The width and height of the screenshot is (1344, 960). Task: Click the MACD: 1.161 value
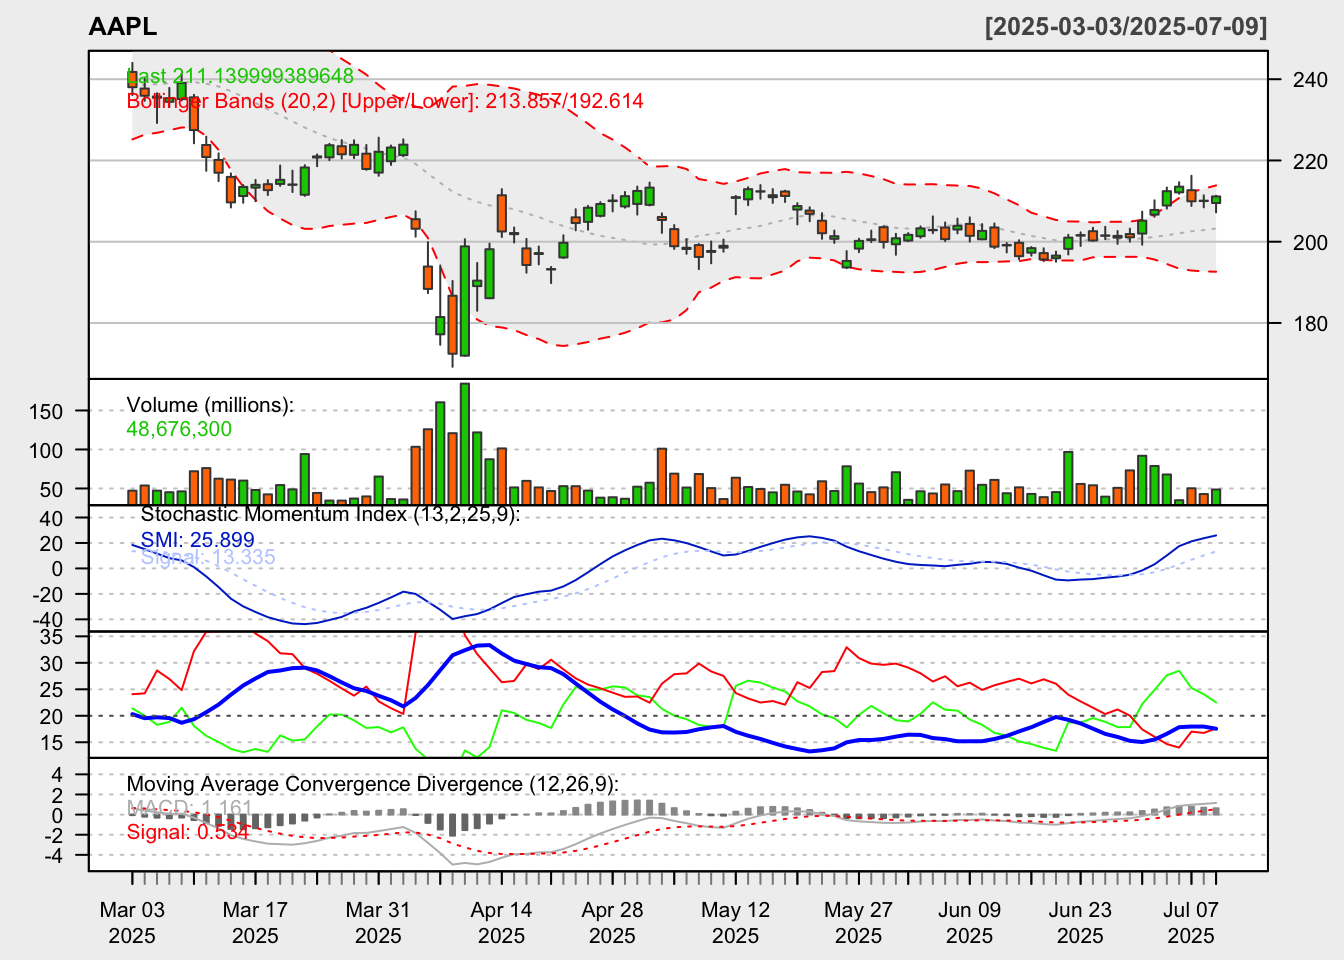coord(190,807)
